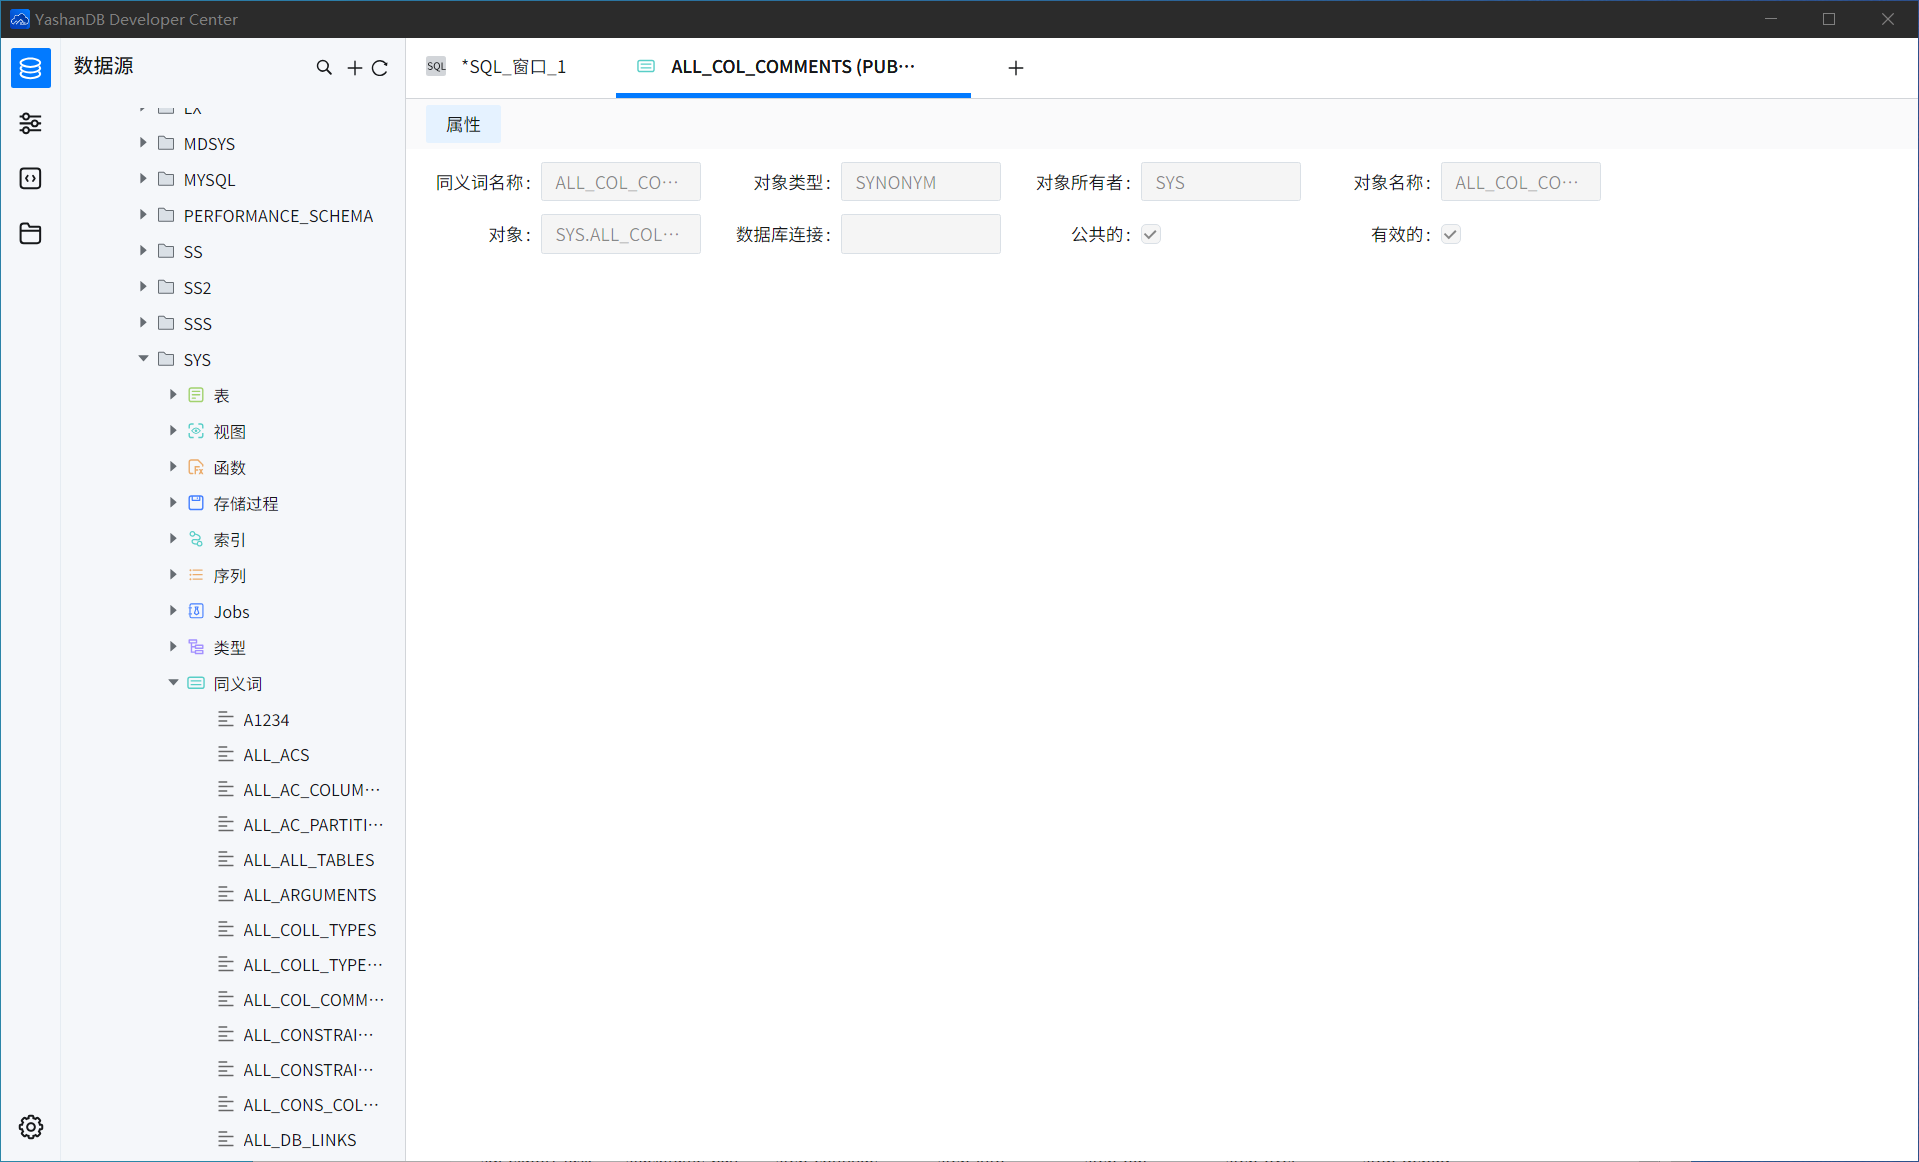Click the 序列 sequence node icon
The image size is (1919, 1162).
[196, 575]
